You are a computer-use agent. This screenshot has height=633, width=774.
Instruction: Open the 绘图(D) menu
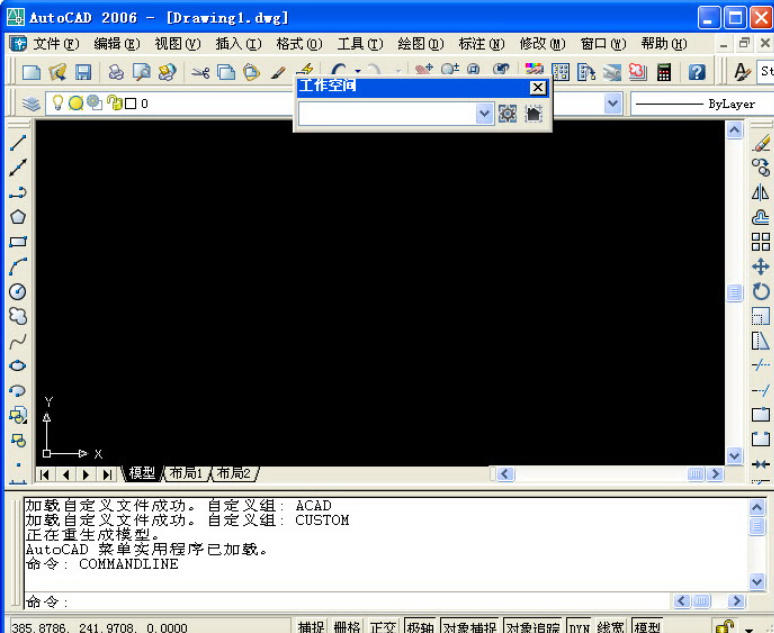pyautogui.click(x=421, y=44)
